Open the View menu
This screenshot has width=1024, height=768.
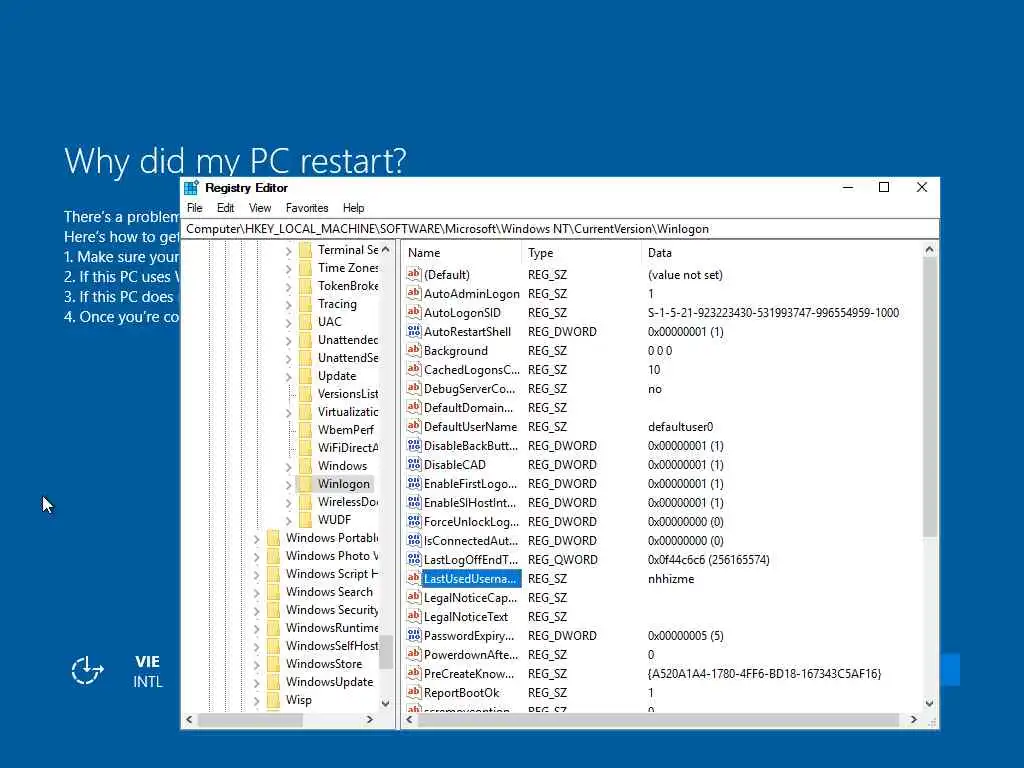(259, 208)
